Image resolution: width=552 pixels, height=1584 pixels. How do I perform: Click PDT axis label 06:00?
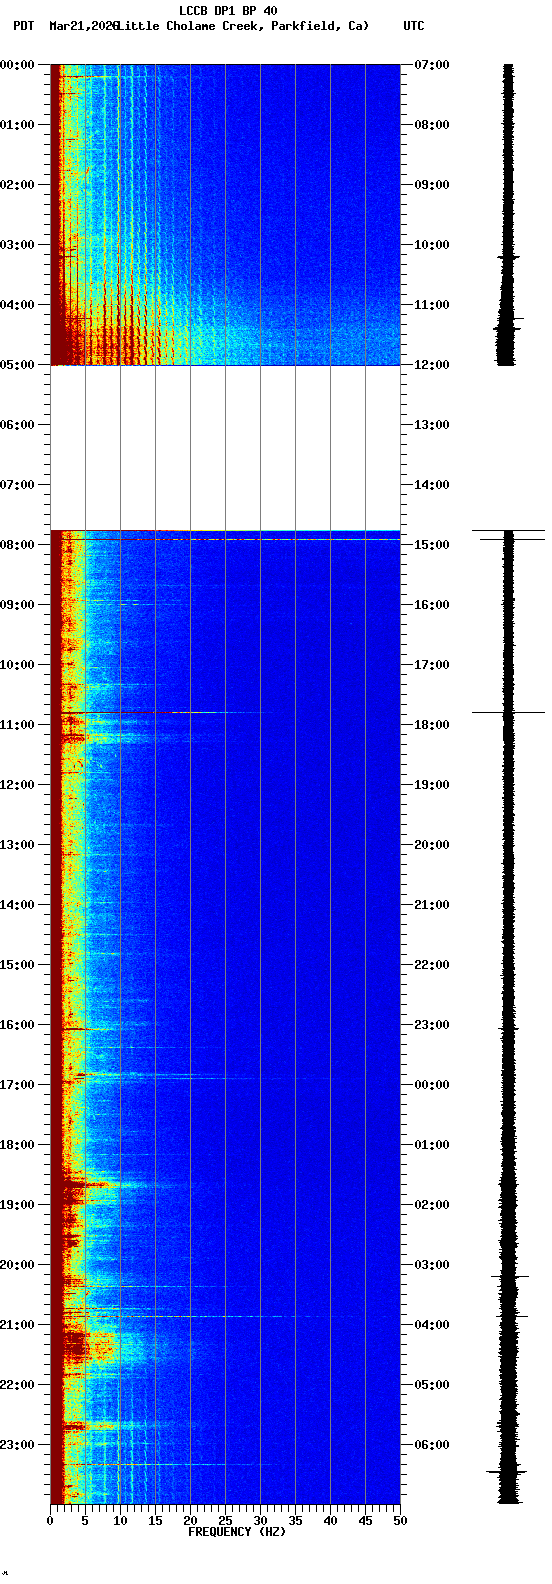coord(17,425)
